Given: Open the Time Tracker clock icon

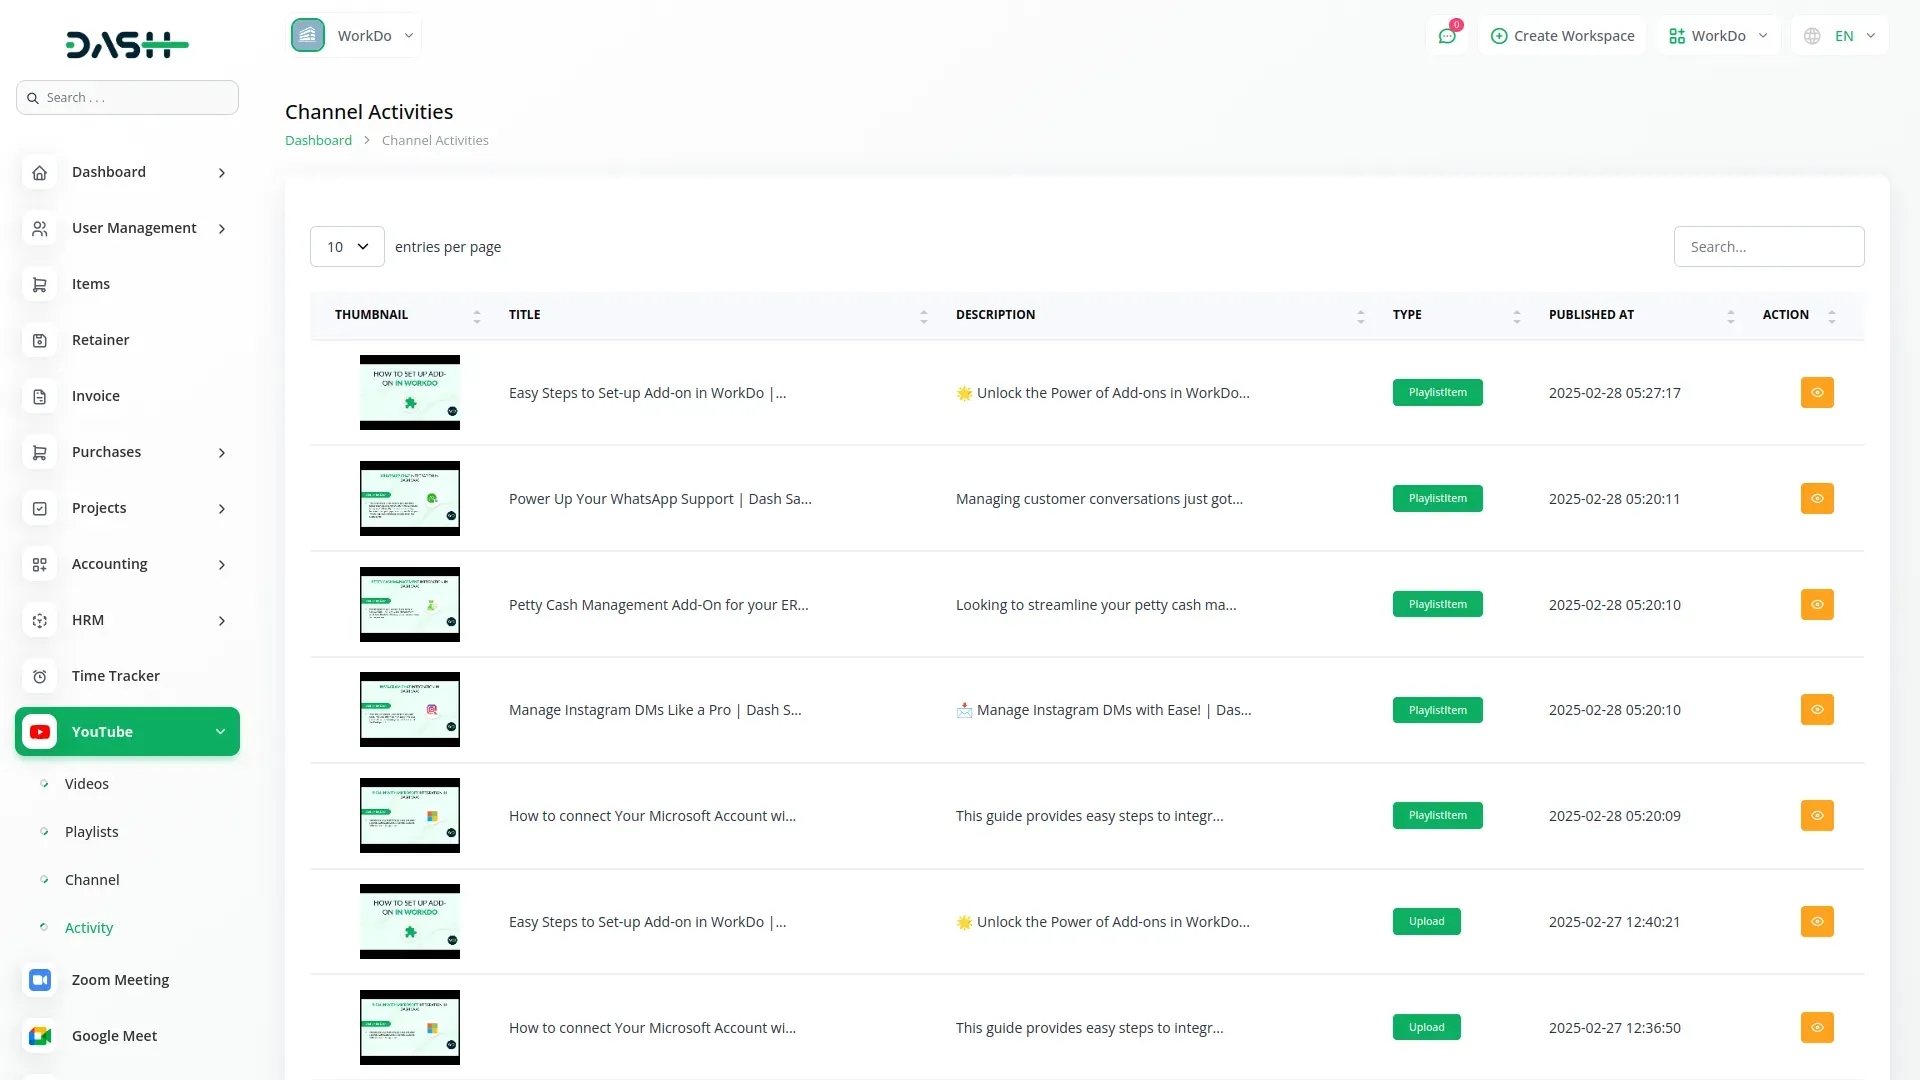Looking at the screenshot, I should point(40,676).
